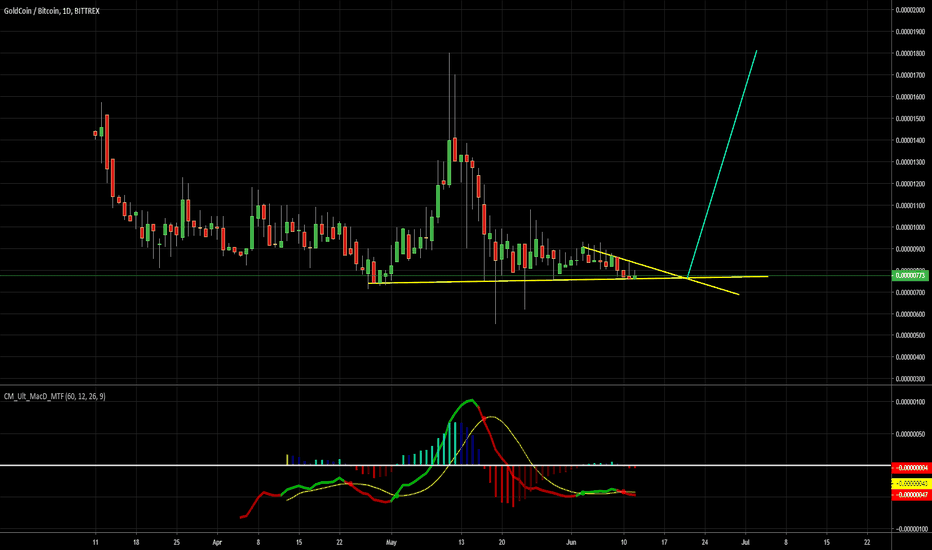The height and width of the screenshot is (550, 932).
Task: Click the 22 date label following Jul
Action: click(867, 542)
